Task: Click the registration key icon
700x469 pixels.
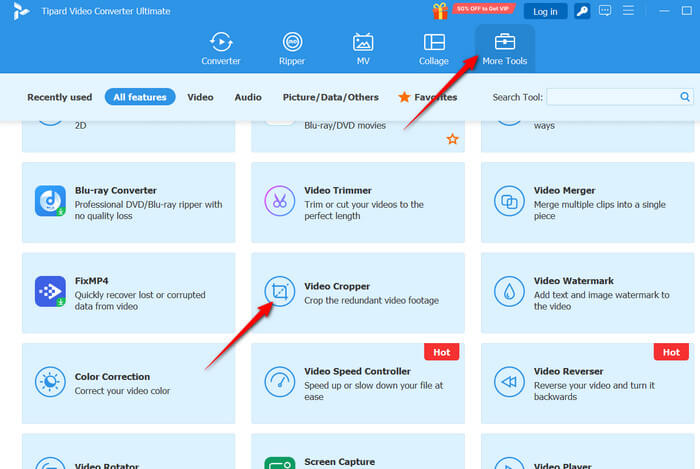Action: (x=582, y=11)
